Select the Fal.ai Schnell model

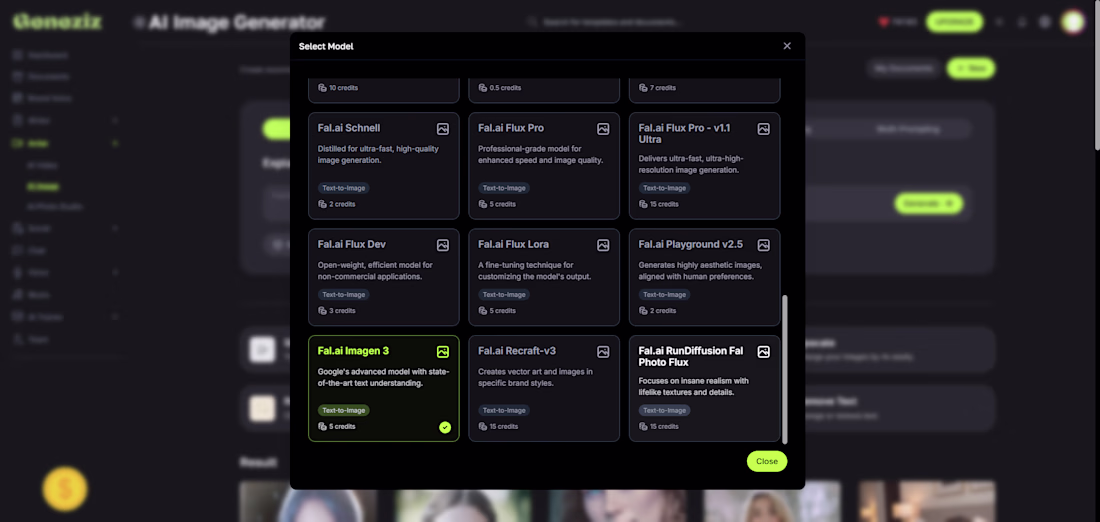(384, 166)
